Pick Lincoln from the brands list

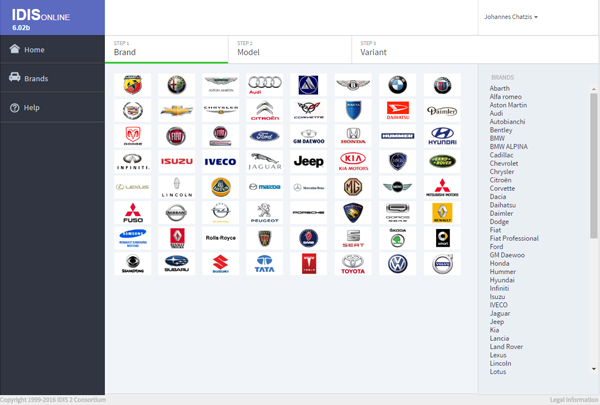coord(500,363)
